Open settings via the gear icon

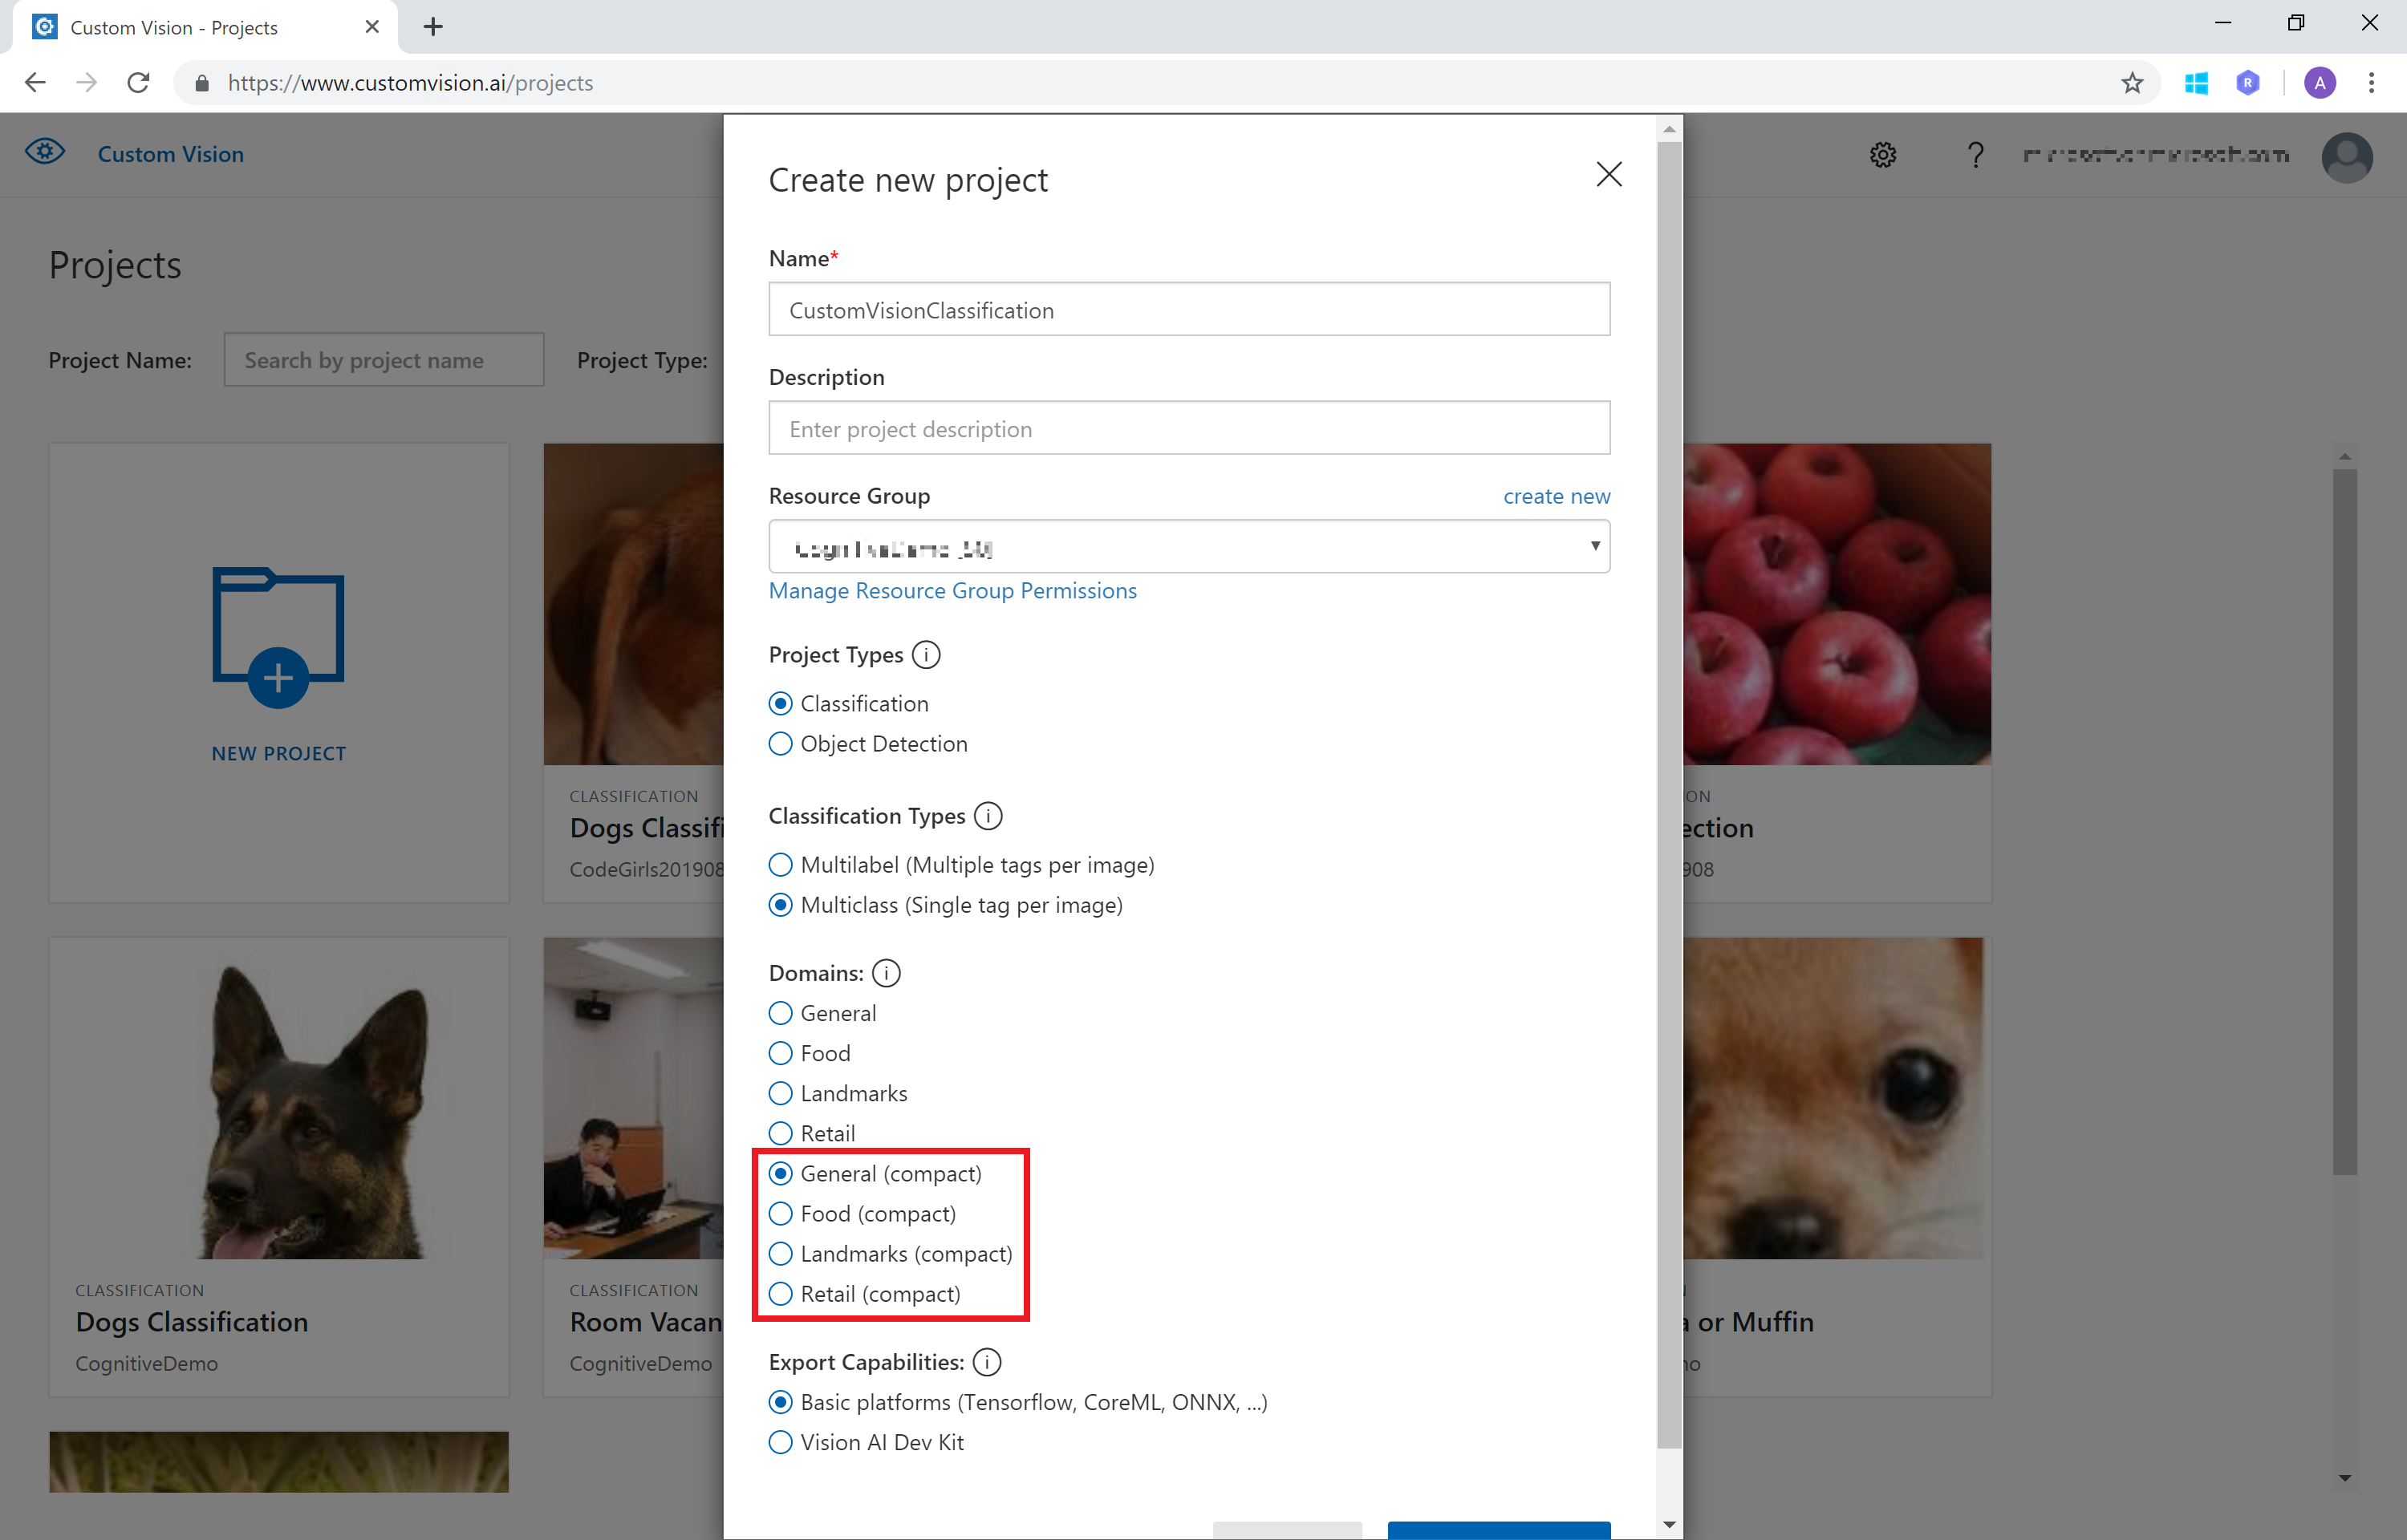[x=1883, y=155]
